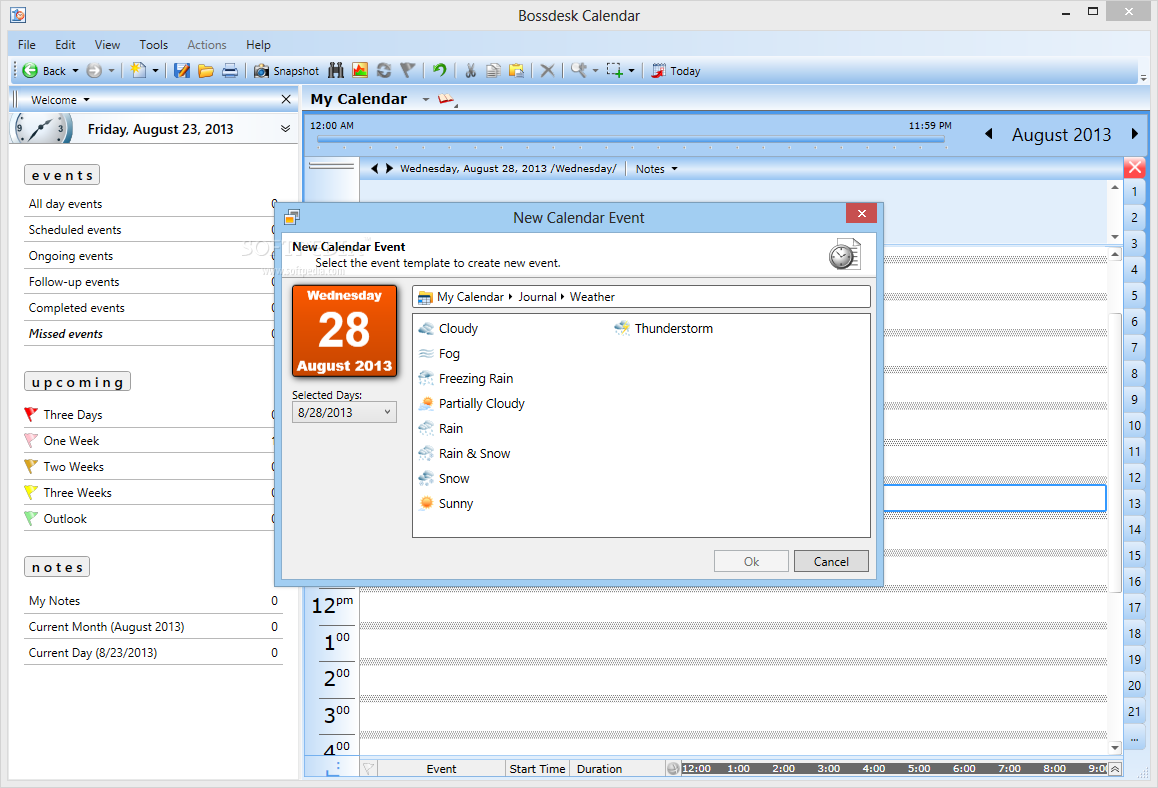Viewport: 1158px width, 788px height.
Task: Click the chart picture toolbar icon
Action: [360, 71]
